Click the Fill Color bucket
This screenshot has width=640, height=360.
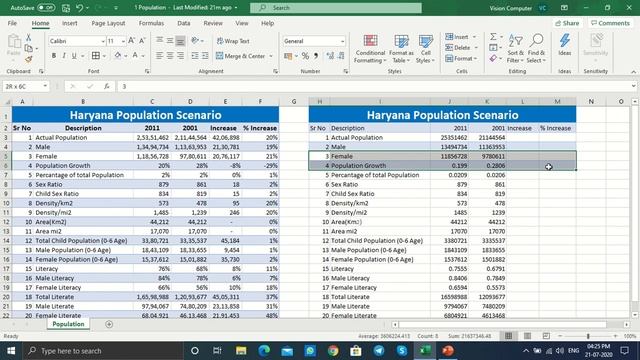click(118, 56)
